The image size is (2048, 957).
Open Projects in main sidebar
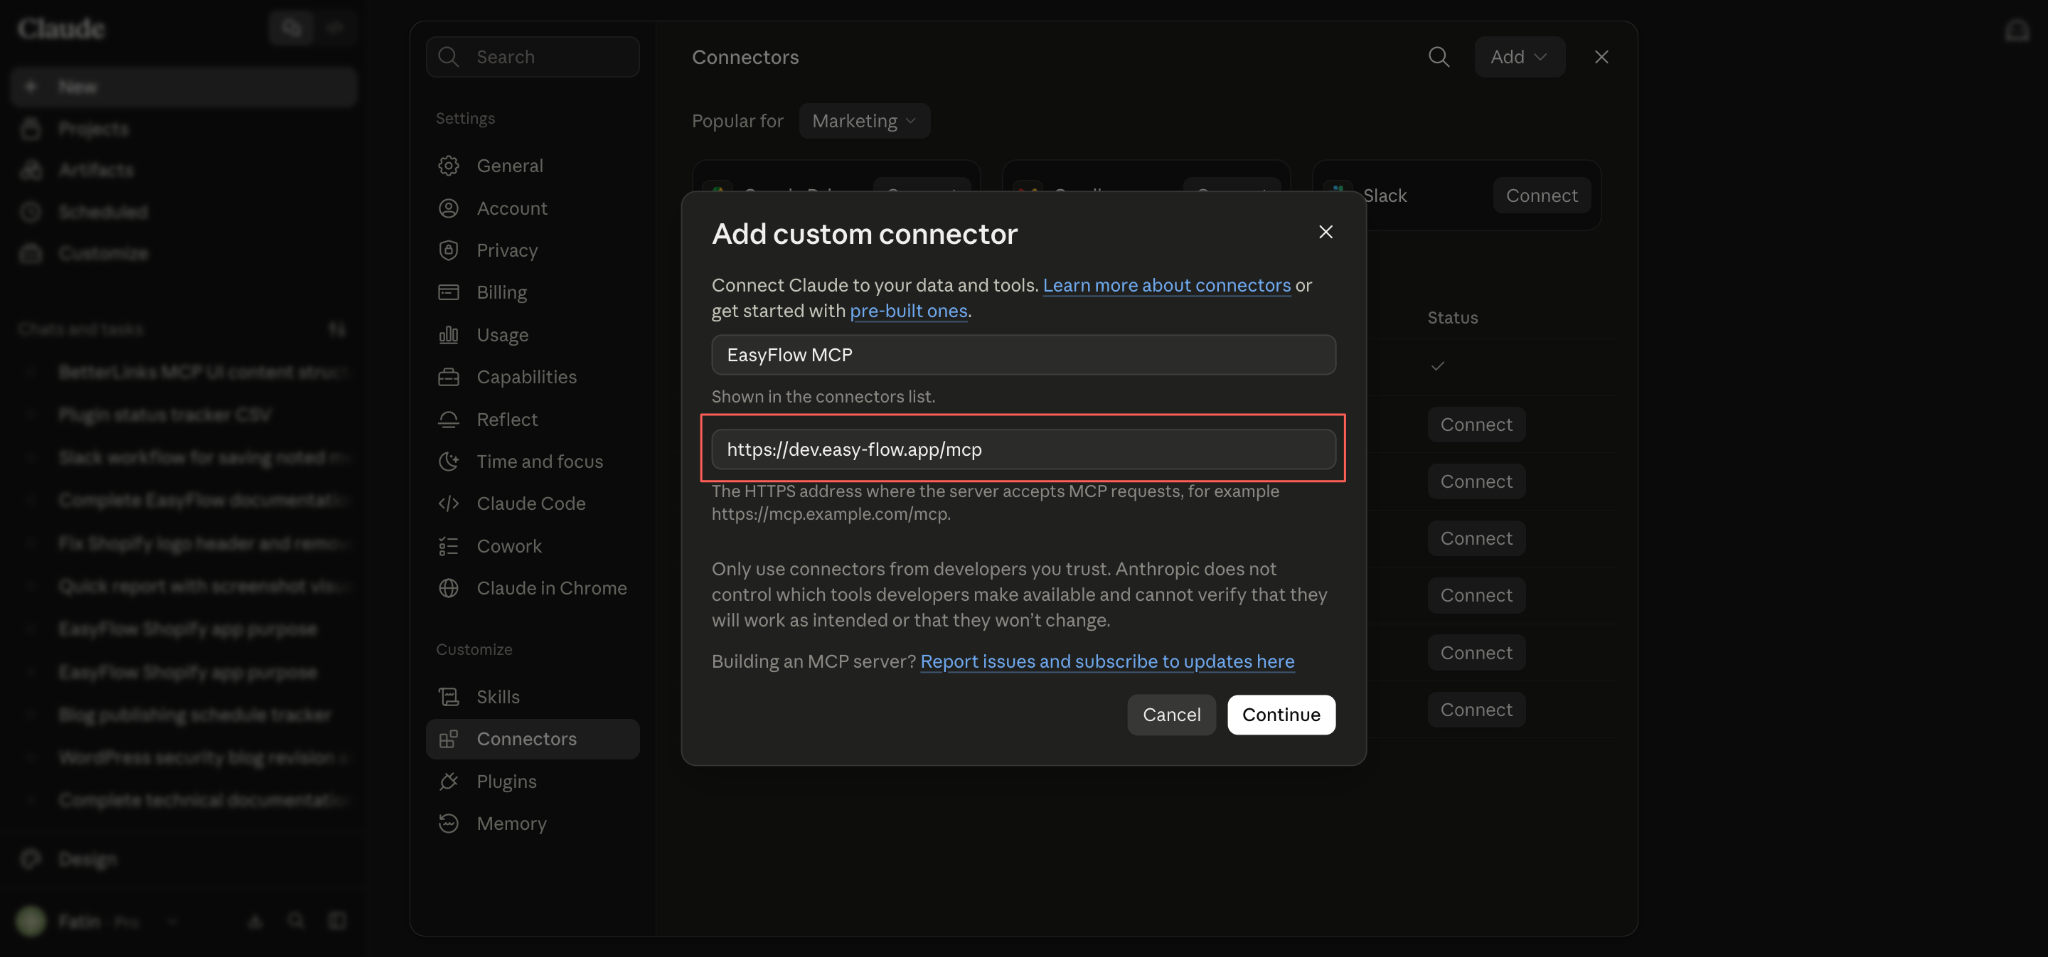[184, 129]
